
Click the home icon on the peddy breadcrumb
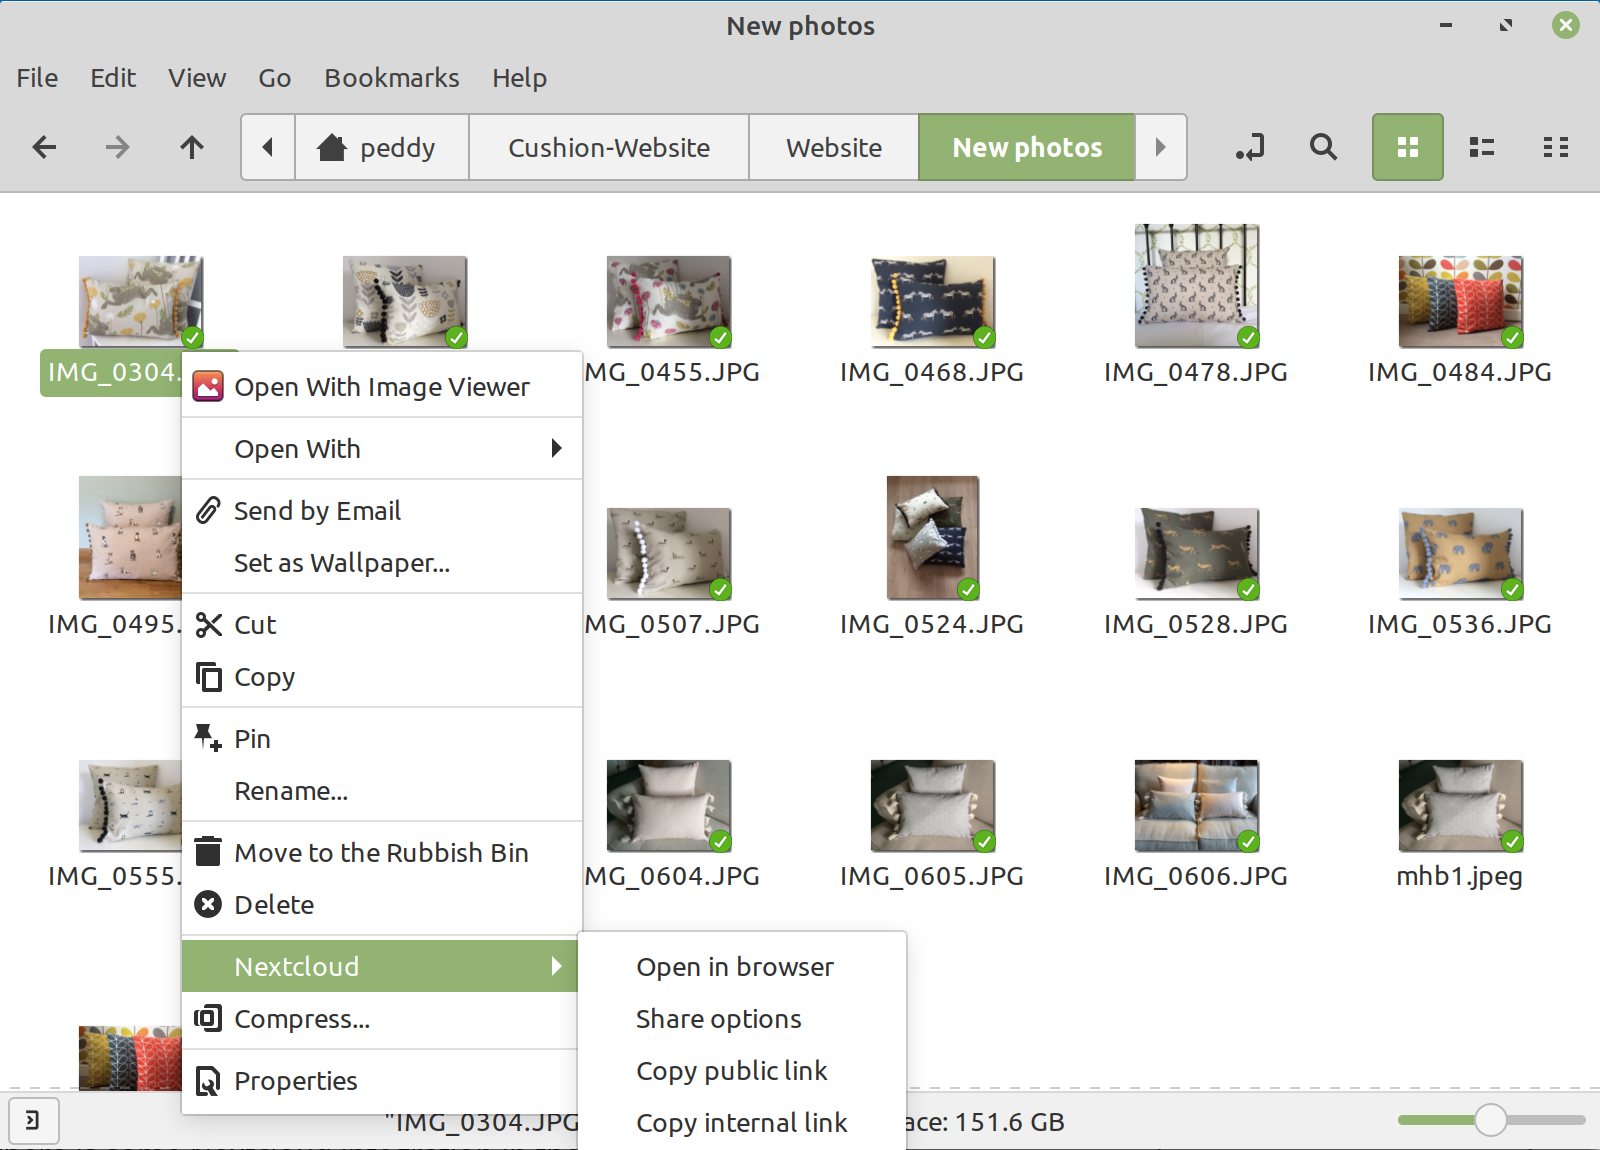334,147
